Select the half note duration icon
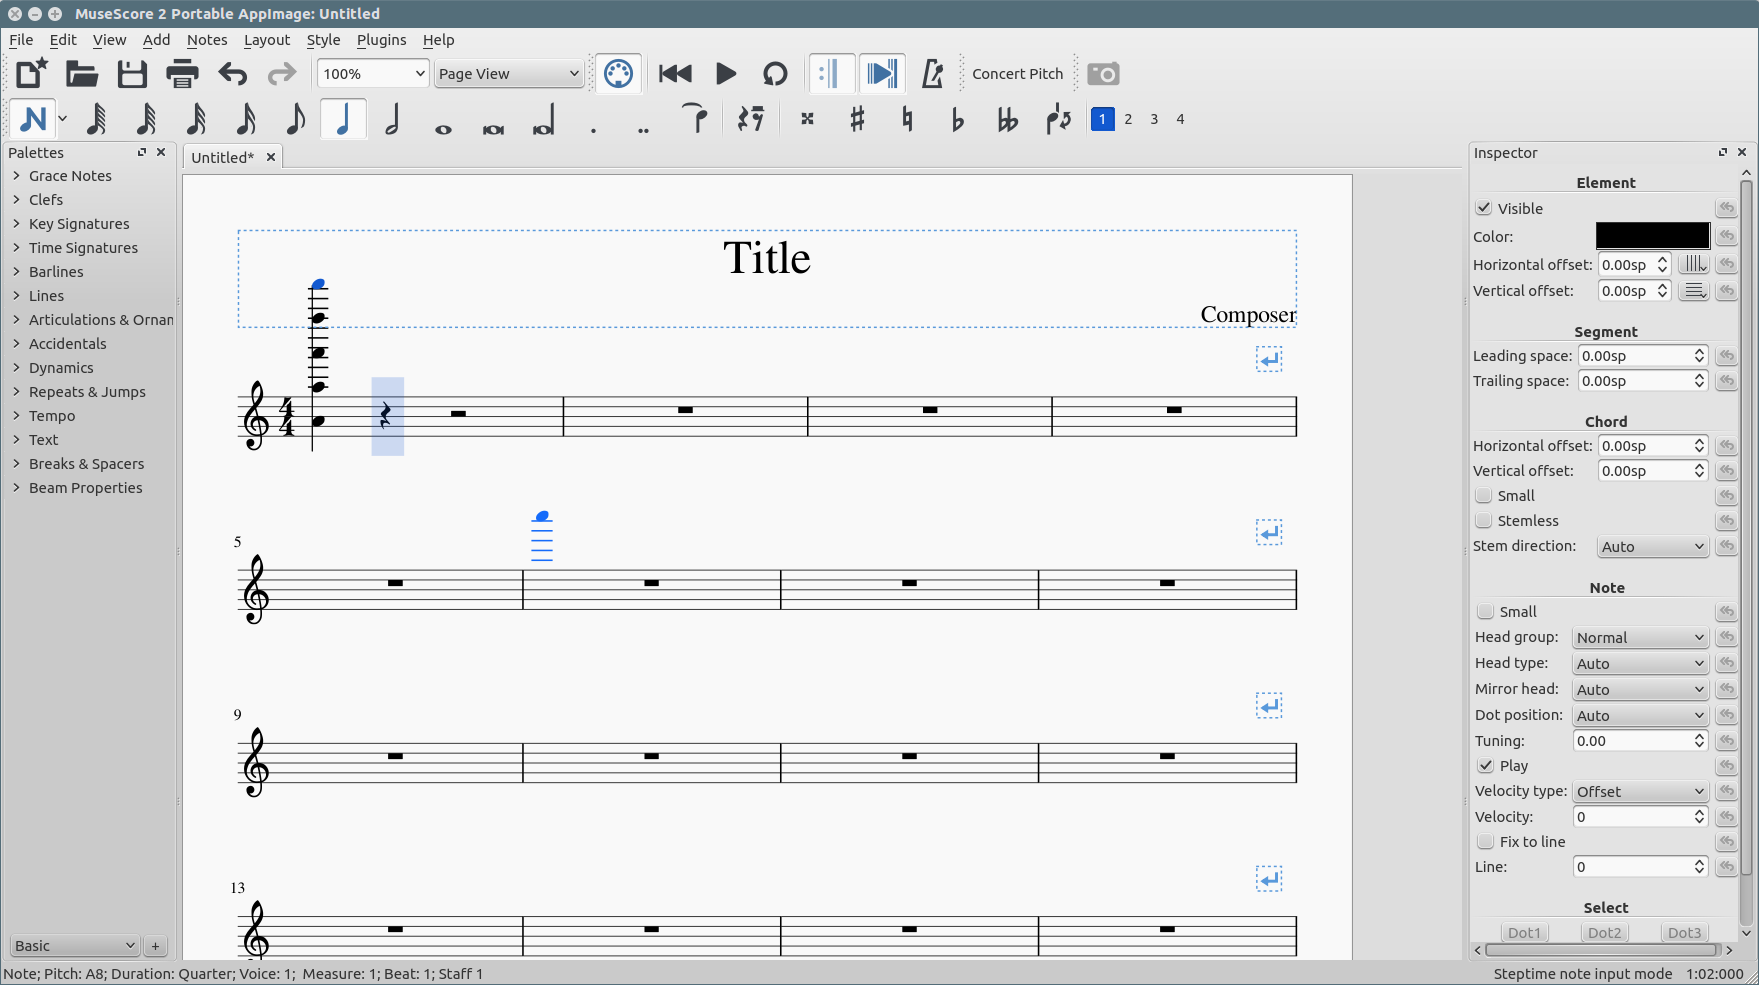Image resolution: width=1759 pixels, height=985 pixels. 393,119
